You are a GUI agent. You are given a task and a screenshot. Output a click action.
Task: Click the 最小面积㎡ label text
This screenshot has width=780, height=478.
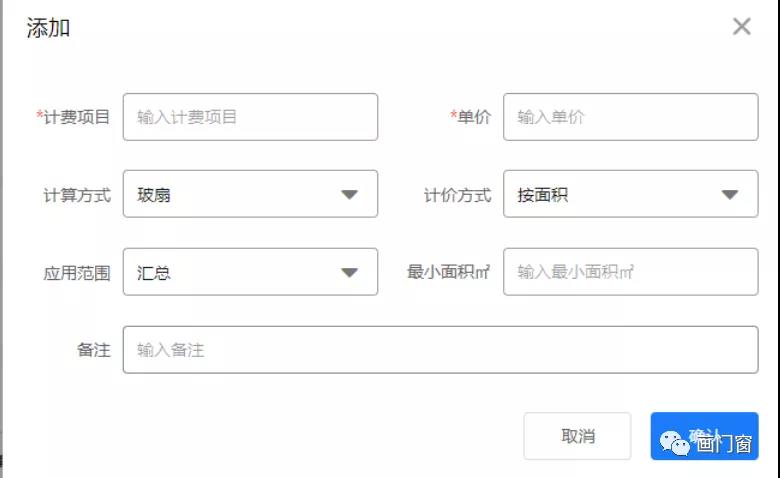pyautogui.click(x=449, y=272)
